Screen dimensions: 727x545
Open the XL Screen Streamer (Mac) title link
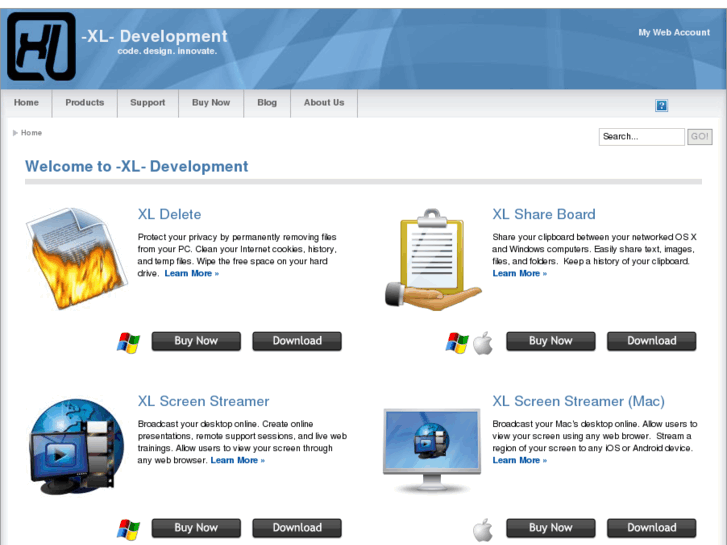pos(578,401)
